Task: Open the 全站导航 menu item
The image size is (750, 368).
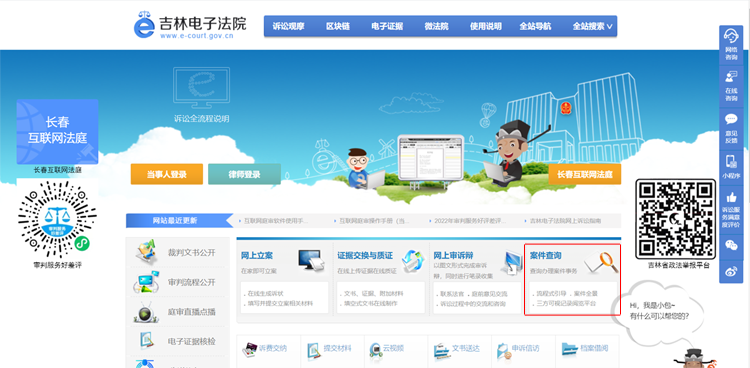Action: (535, 26)
